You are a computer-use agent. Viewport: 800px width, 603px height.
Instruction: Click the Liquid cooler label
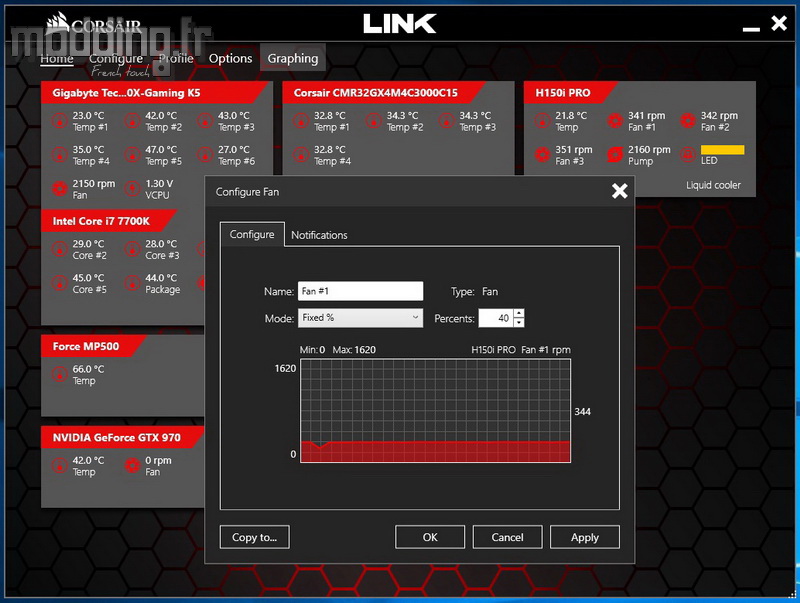(x=713, y=185)
